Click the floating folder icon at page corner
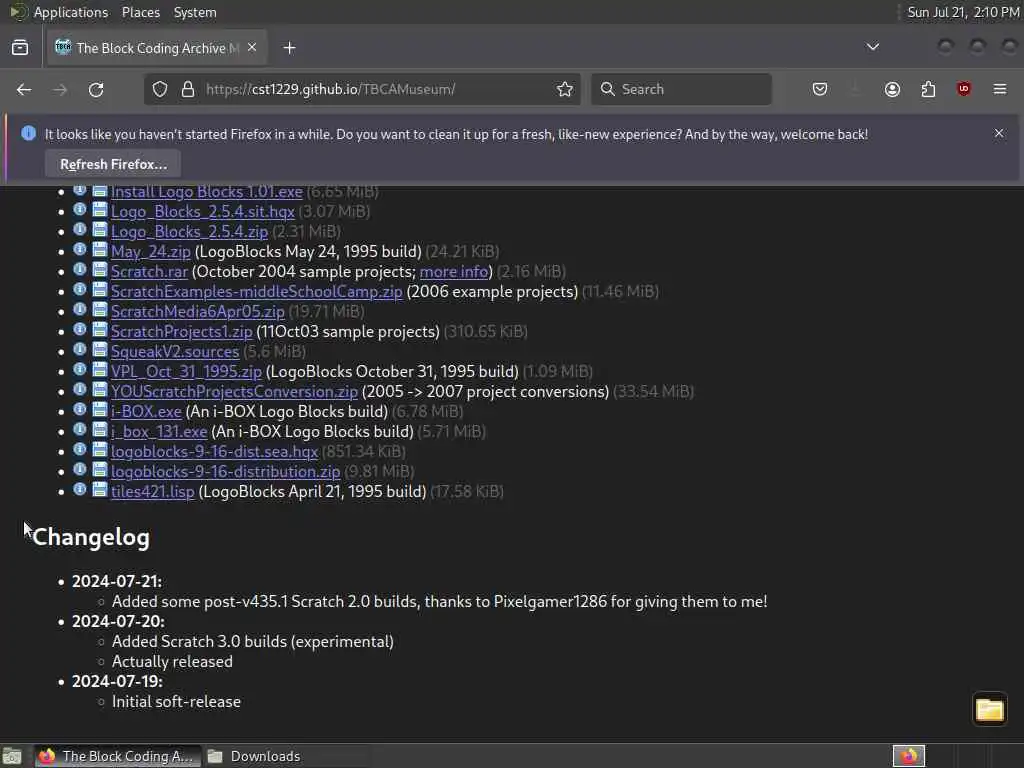The image size is (1024, 768). [x=989, y=709]
